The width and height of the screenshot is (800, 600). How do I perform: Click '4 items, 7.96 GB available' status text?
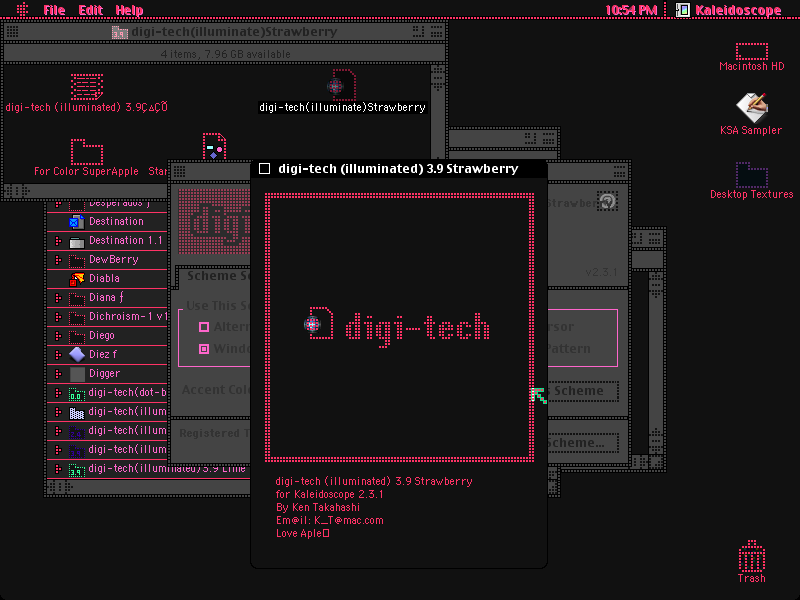click(x=226, y=54)
